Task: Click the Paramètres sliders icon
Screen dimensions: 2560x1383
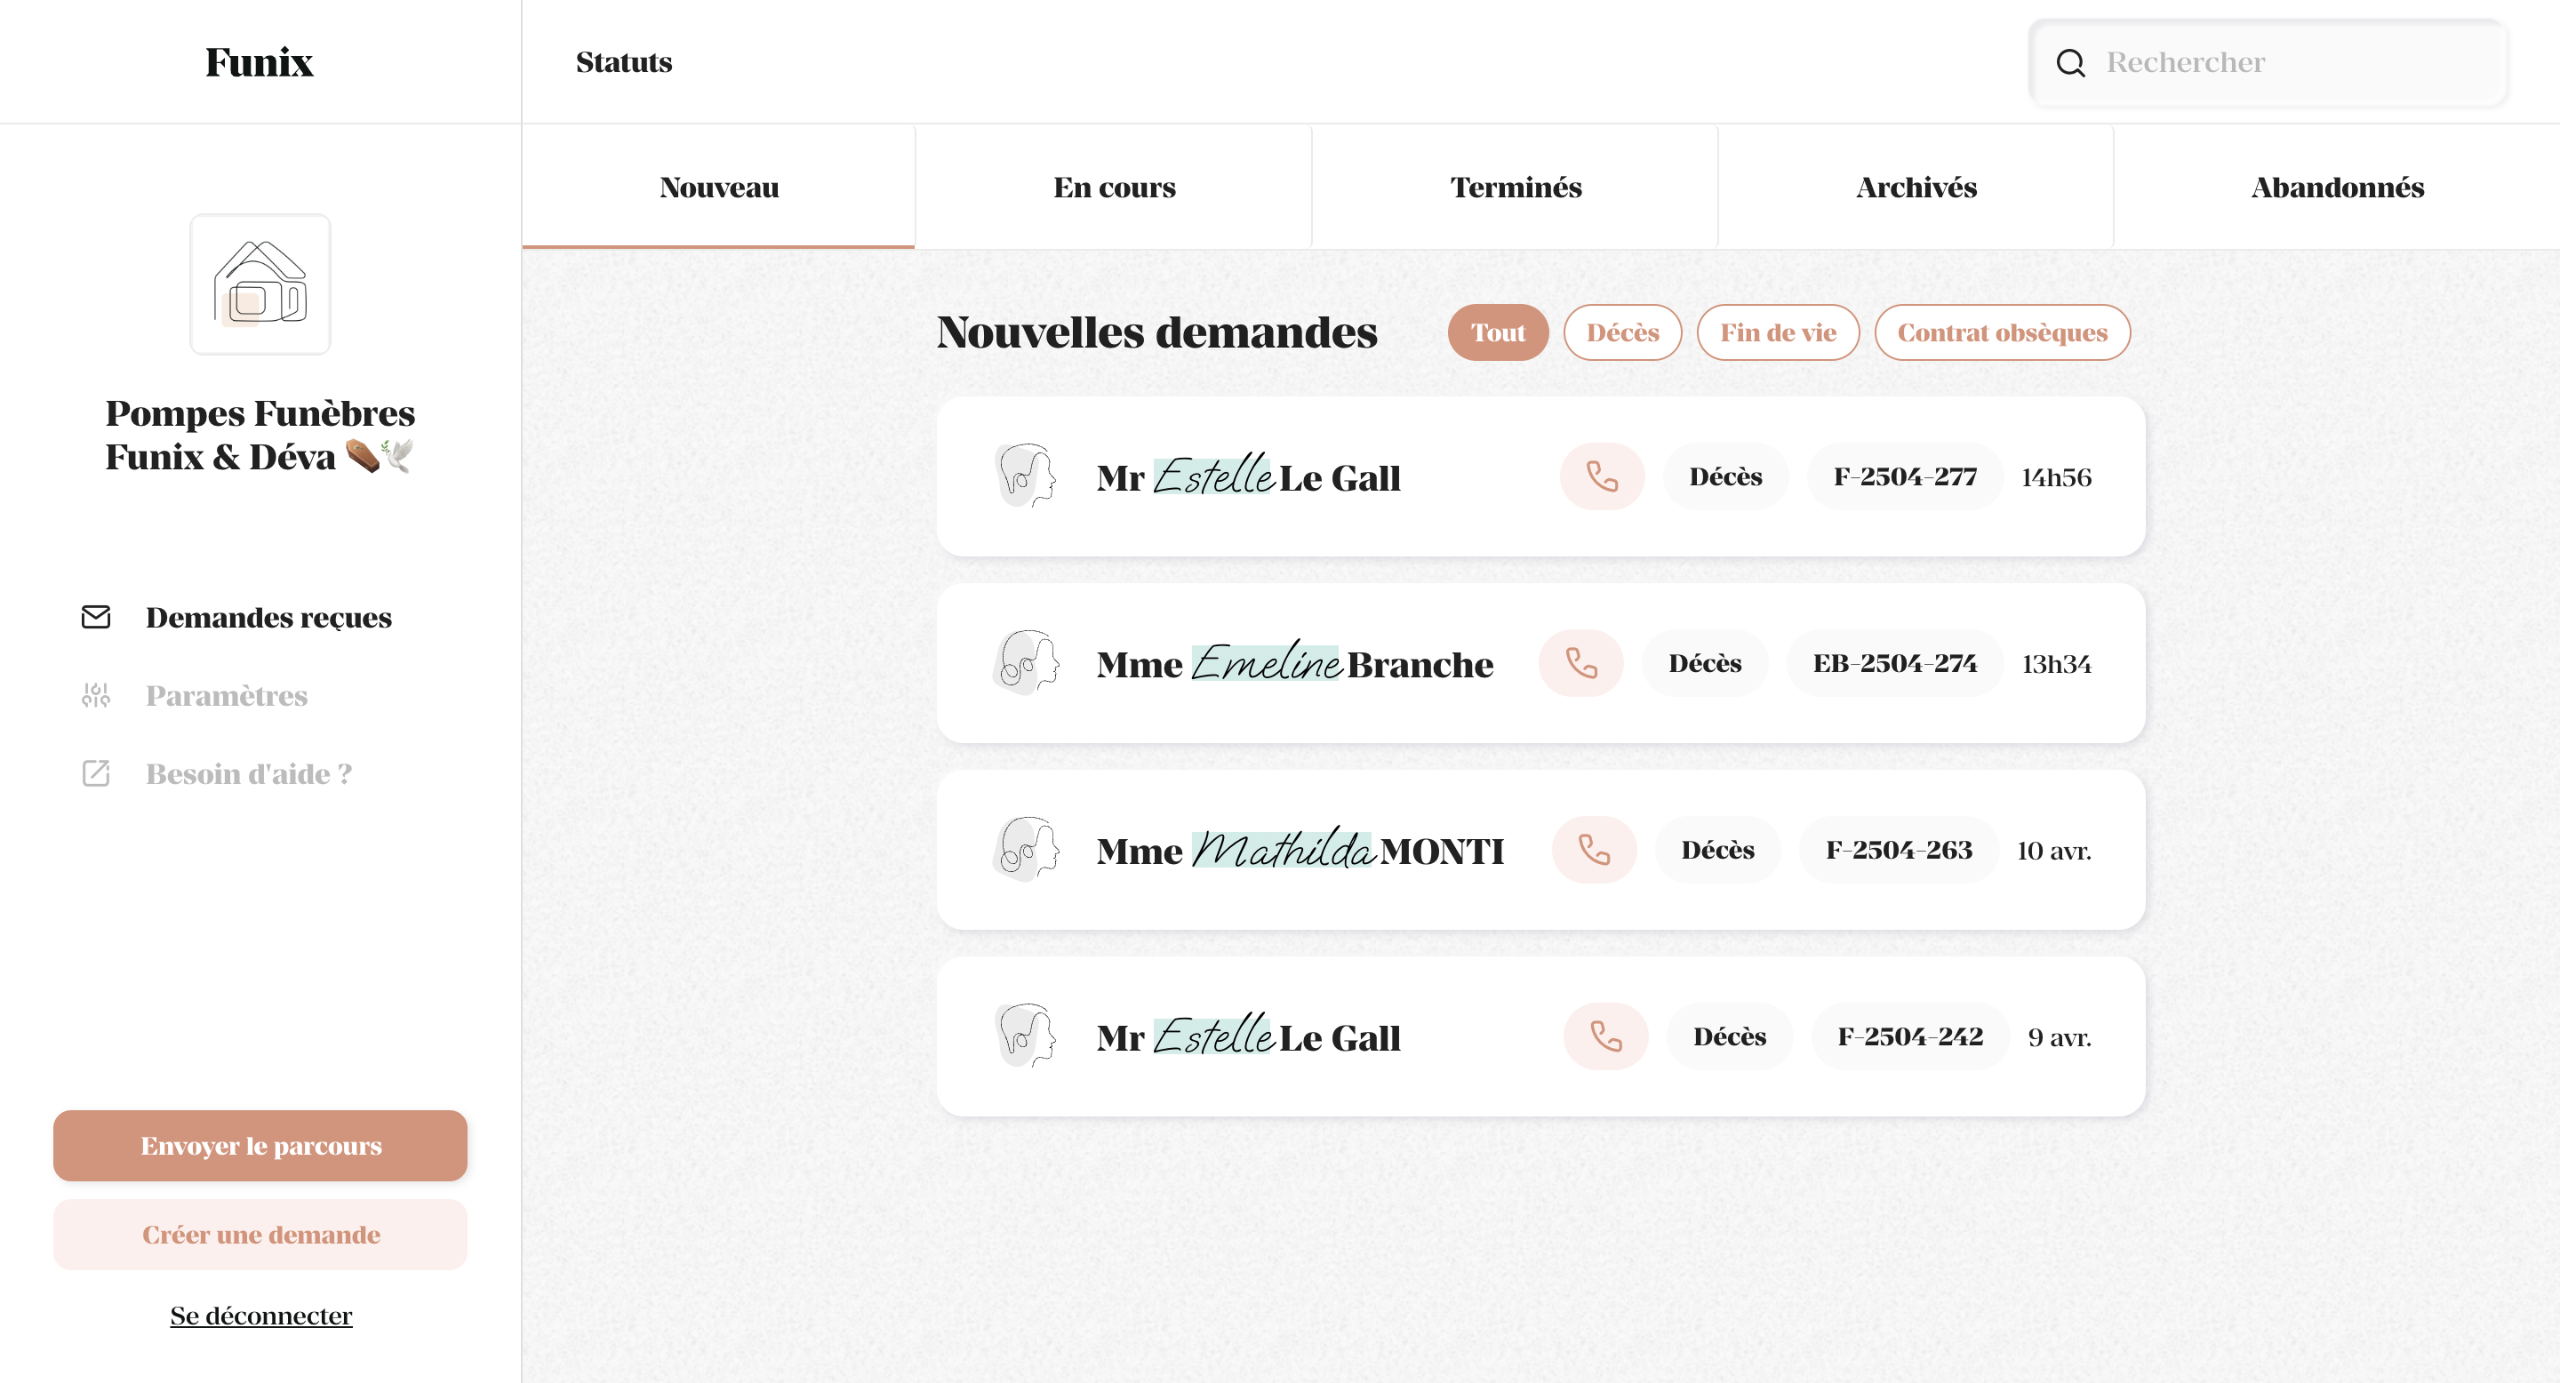Action: pyautogui.click(x=96, y=695)
